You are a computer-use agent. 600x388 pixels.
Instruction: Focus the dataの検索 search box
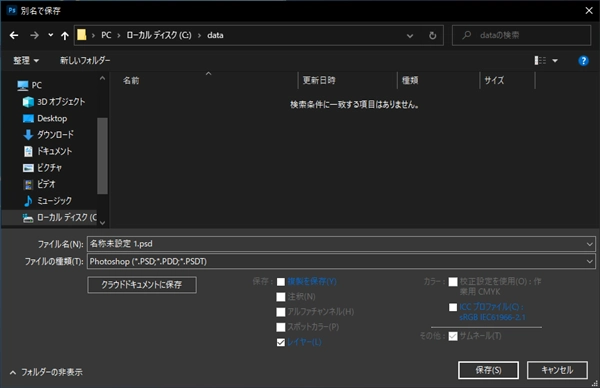tap(522, 36)
